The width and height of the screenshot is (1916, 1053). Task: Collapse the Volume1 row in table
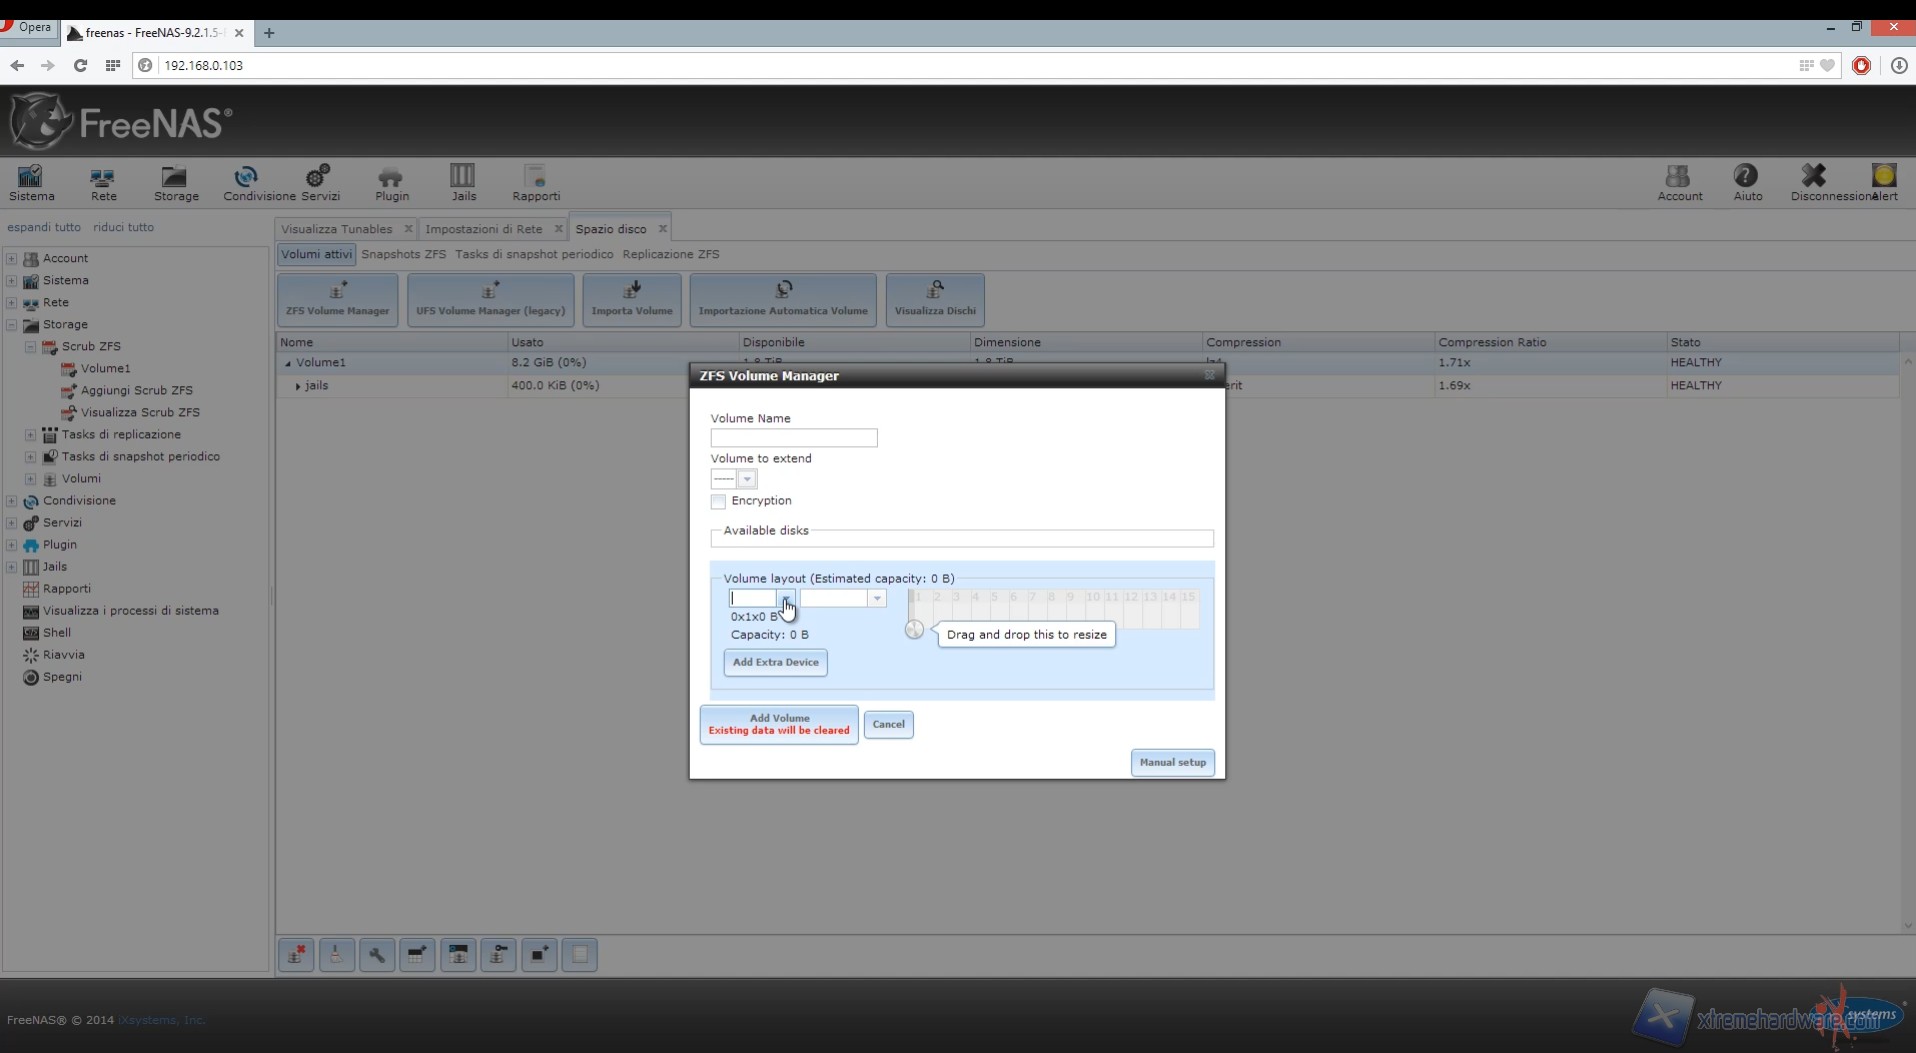[x=288, y=364]
